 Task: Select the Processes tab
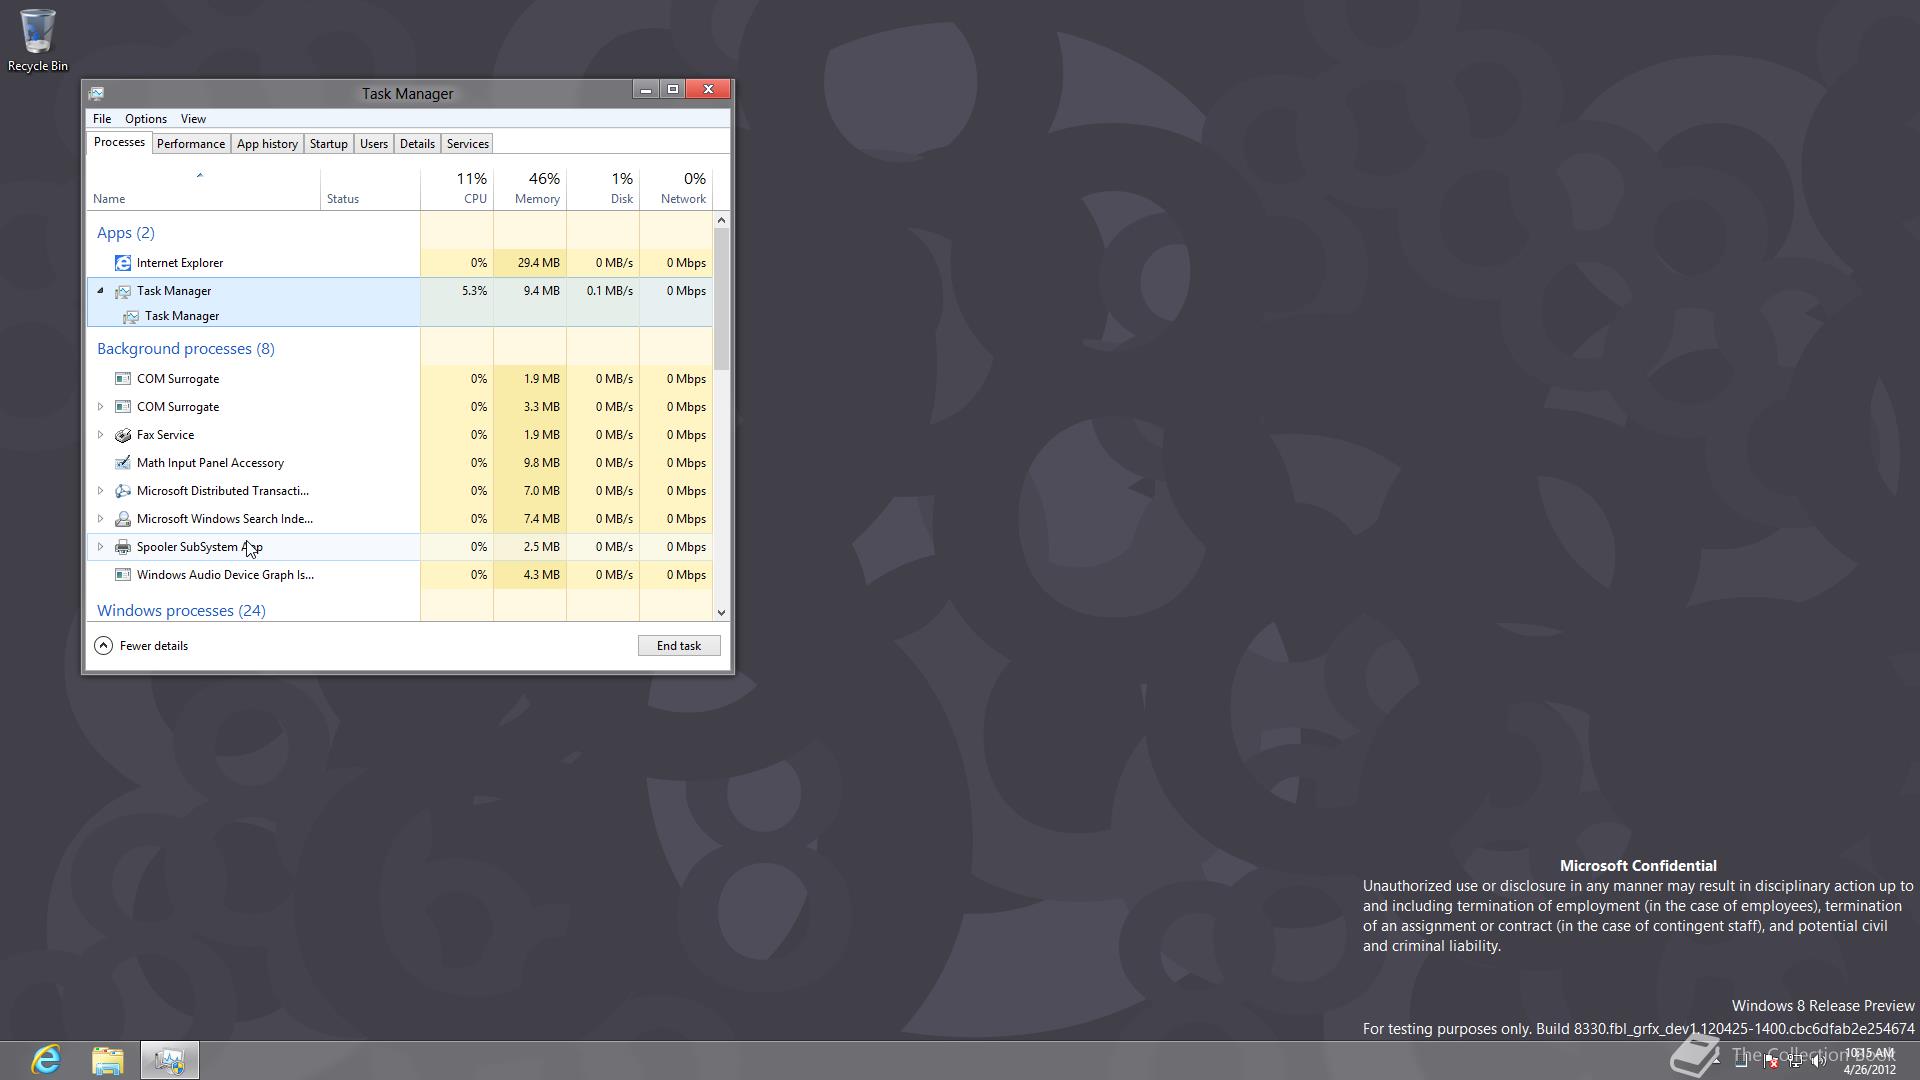[119, 142]
